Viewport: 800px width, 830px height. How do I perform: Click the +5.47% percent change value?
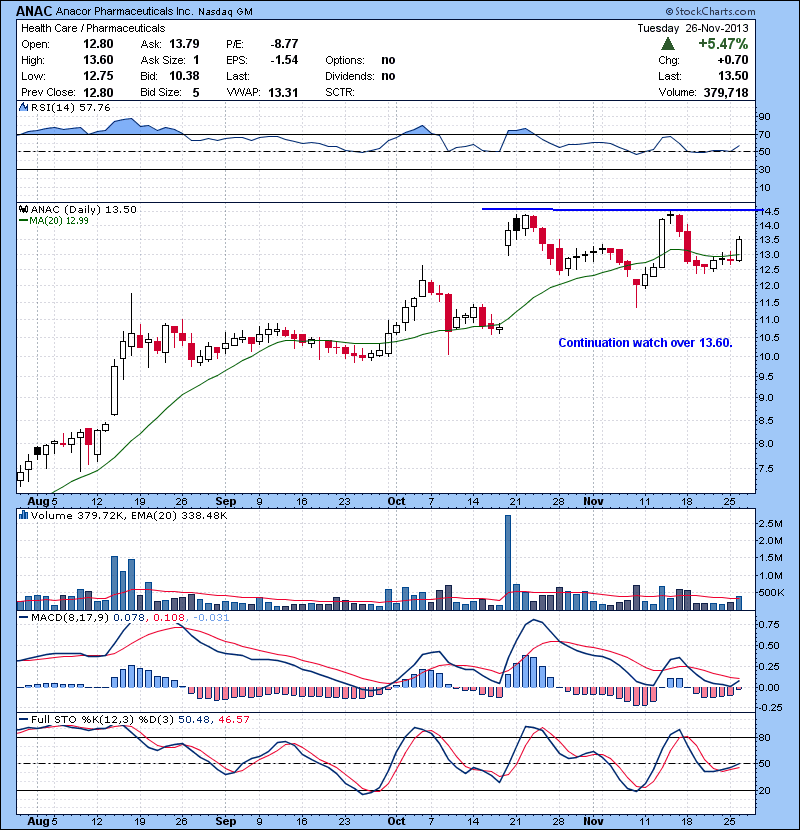coord(723,43)
